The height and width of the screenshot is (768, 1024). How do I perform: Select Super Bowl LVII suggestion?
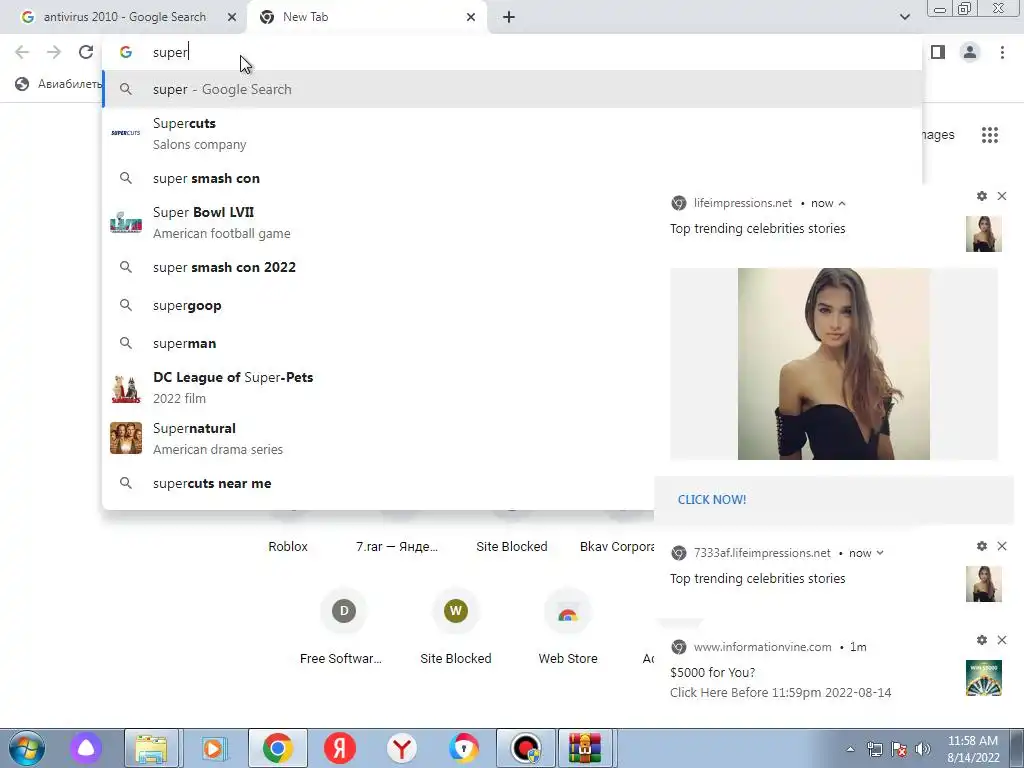coord(379,222)
